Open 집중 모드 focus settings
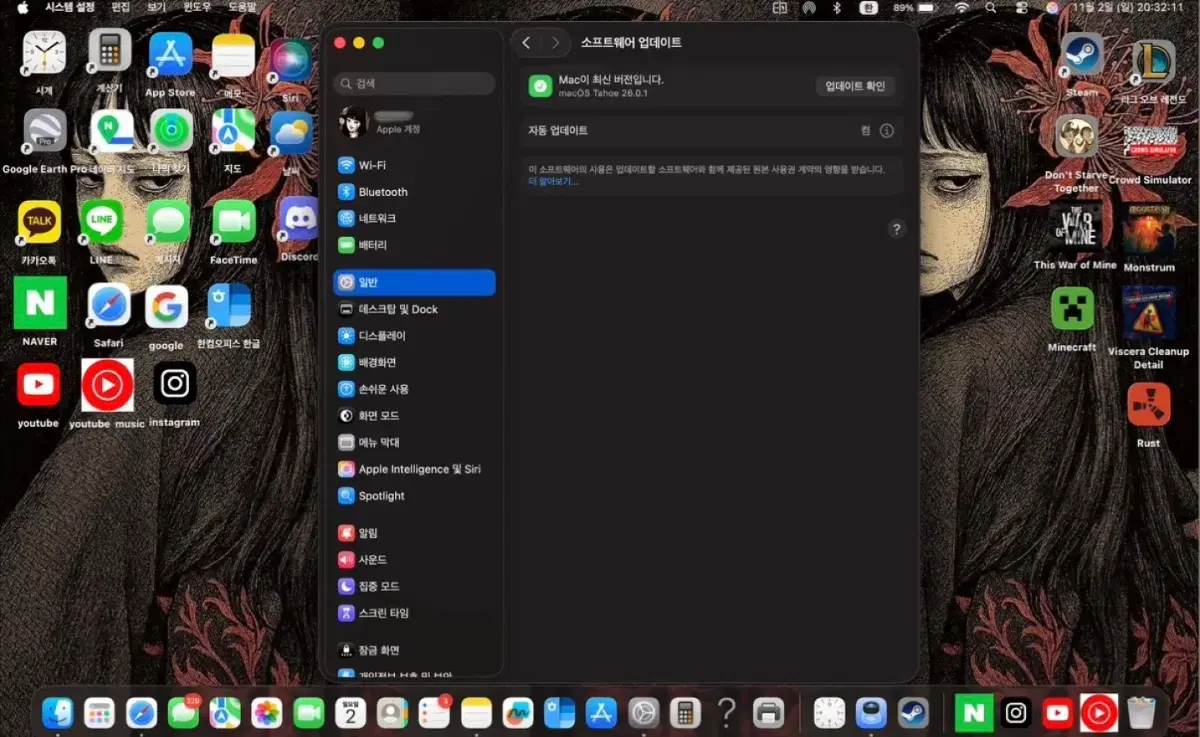This screenshot has height=737, width=1200. pyautogui.click(x=414, y=586)
